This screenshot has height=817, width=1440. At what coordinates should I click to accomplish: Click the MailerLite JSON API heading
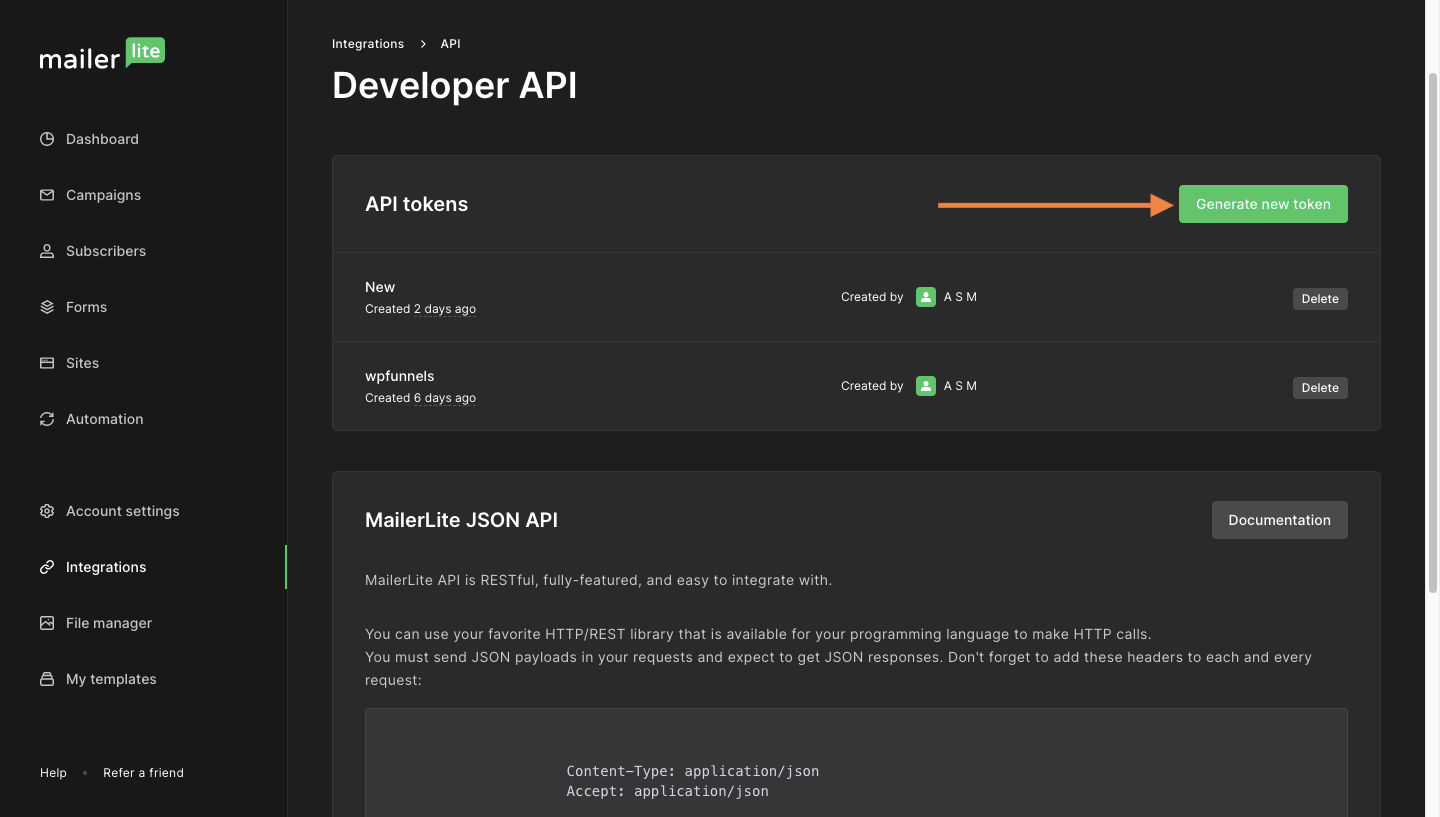click(461, 520)
